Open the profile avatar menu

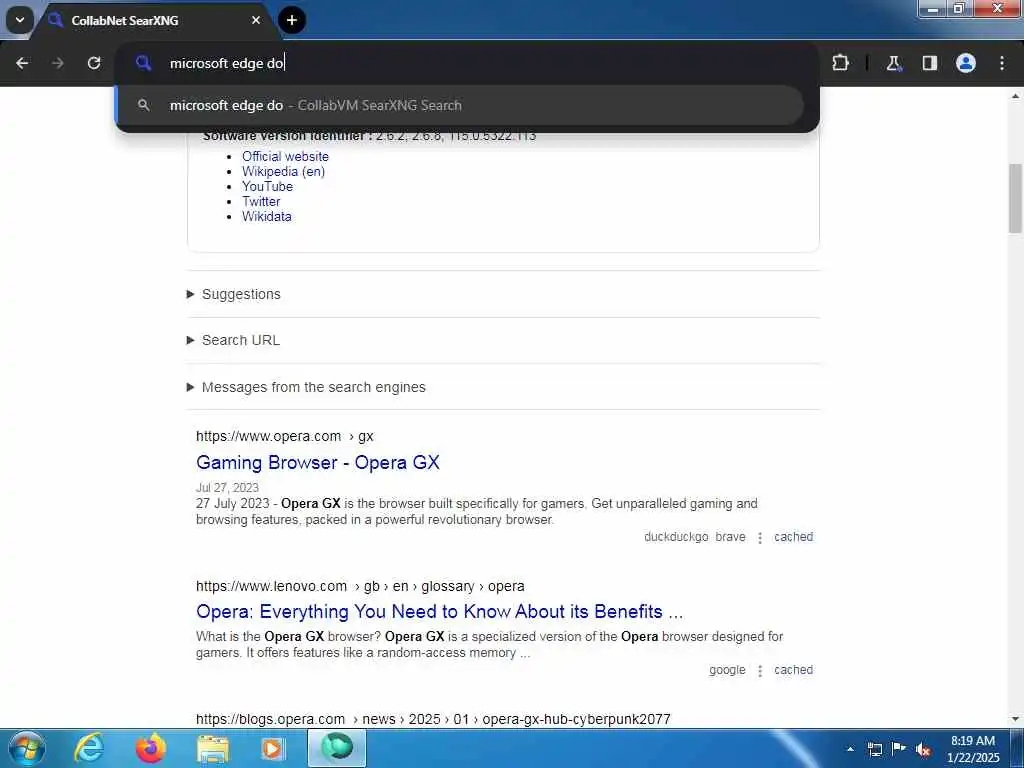click(x=966, y=63)
